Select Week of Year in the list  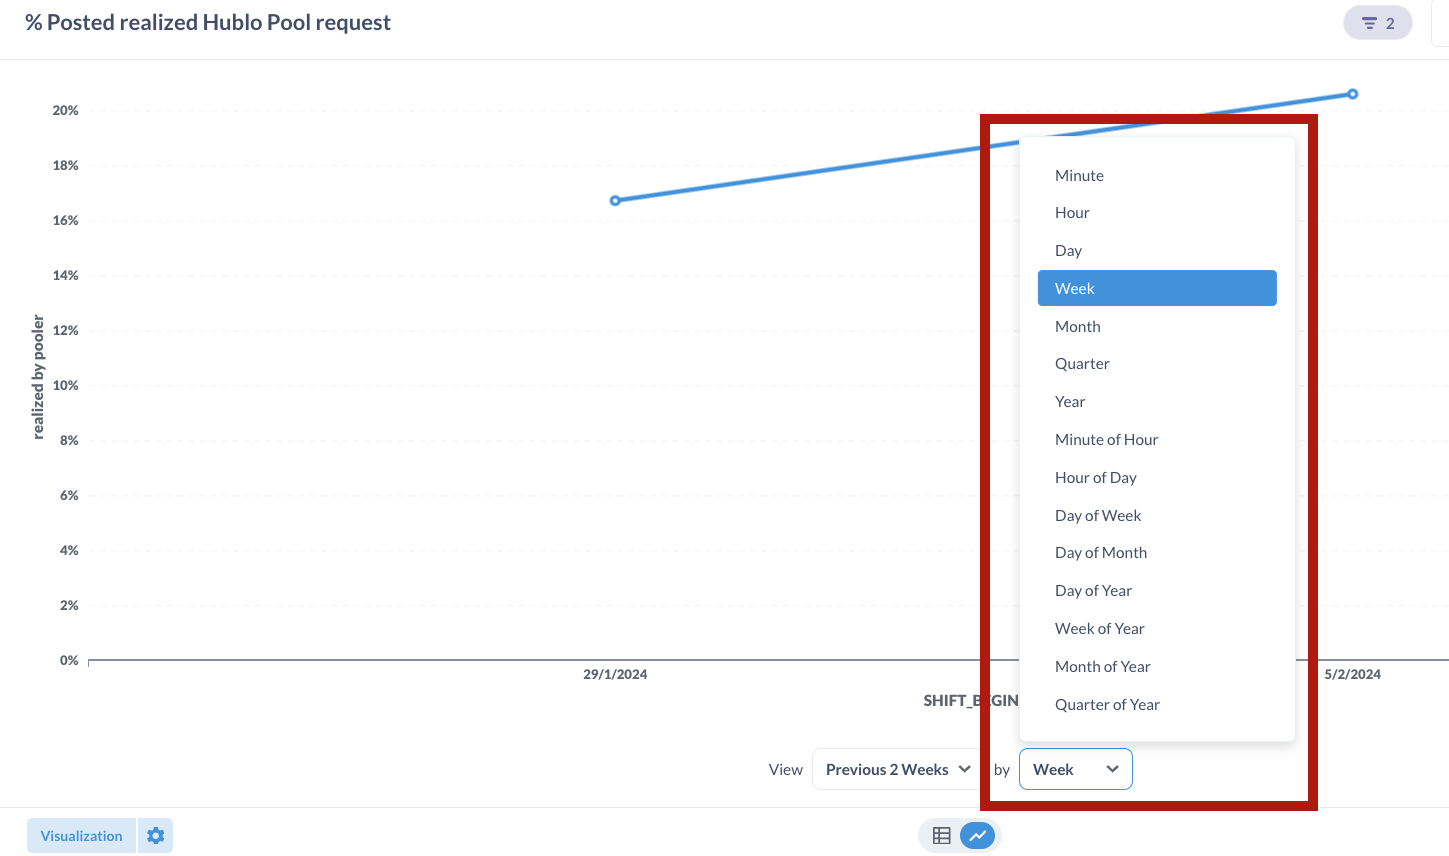pos(1100,628)
